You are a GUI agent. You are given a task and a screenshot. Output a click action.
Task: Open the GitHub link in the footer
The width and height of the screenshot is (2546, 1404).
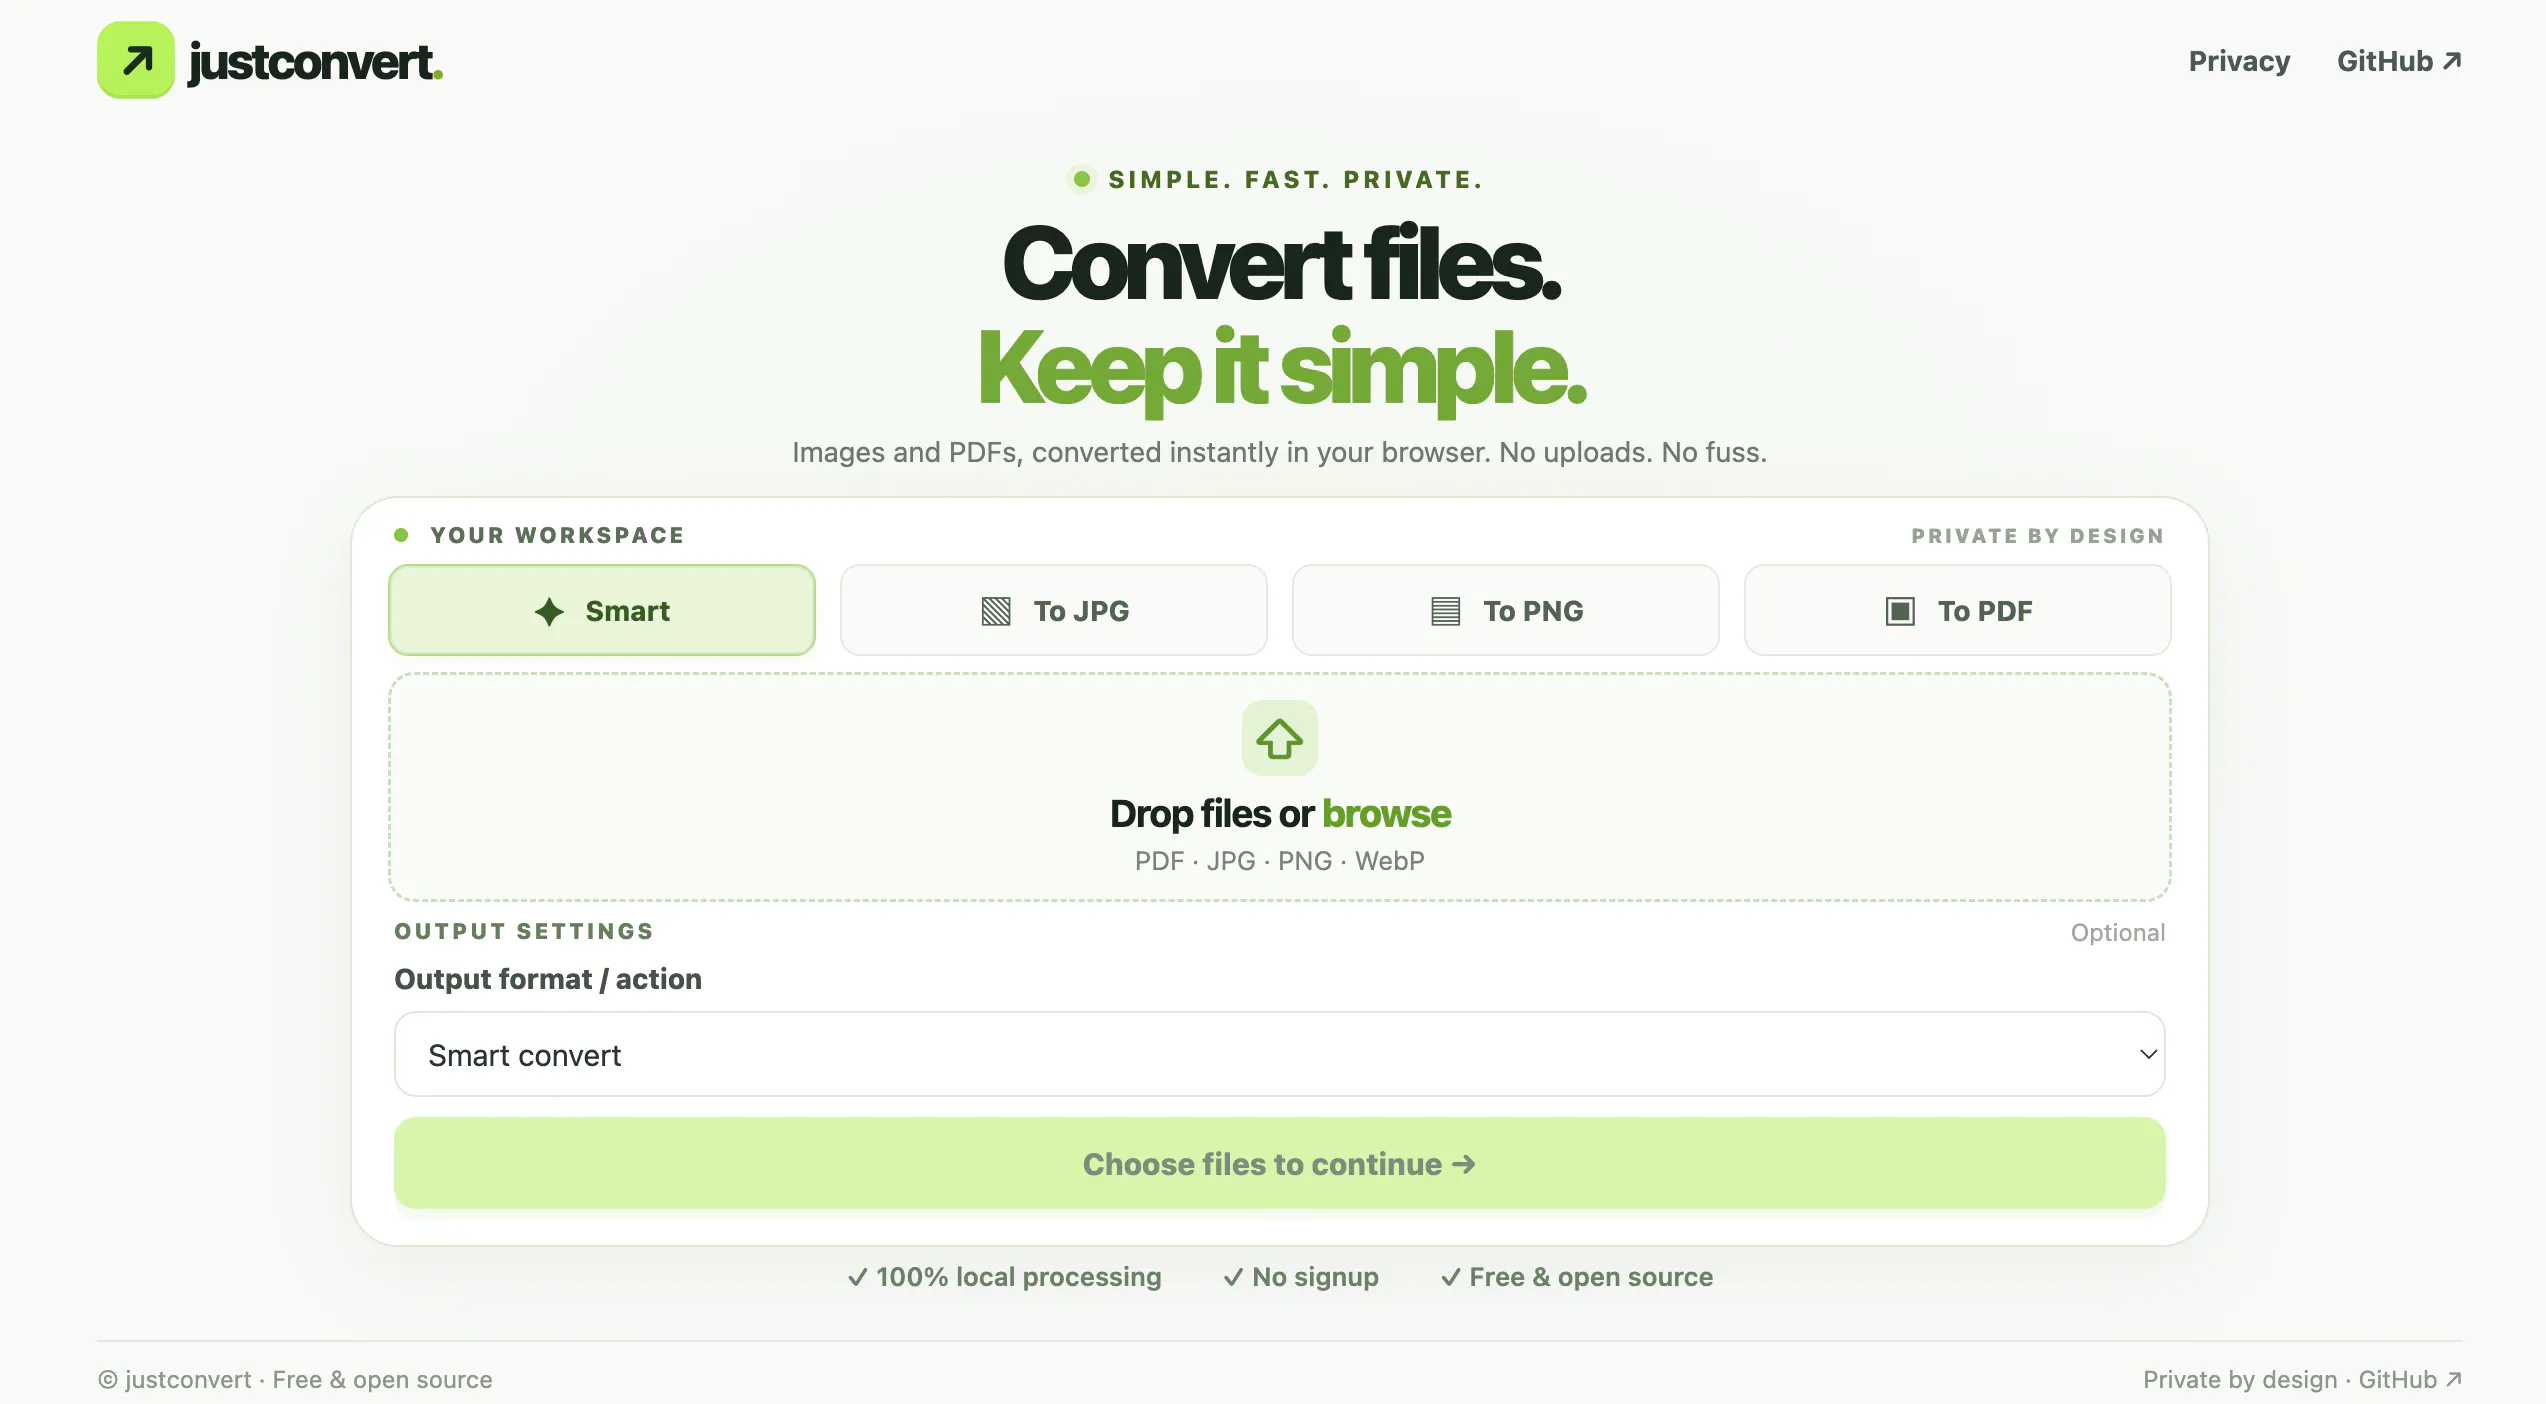[x=2411, y=1380]
